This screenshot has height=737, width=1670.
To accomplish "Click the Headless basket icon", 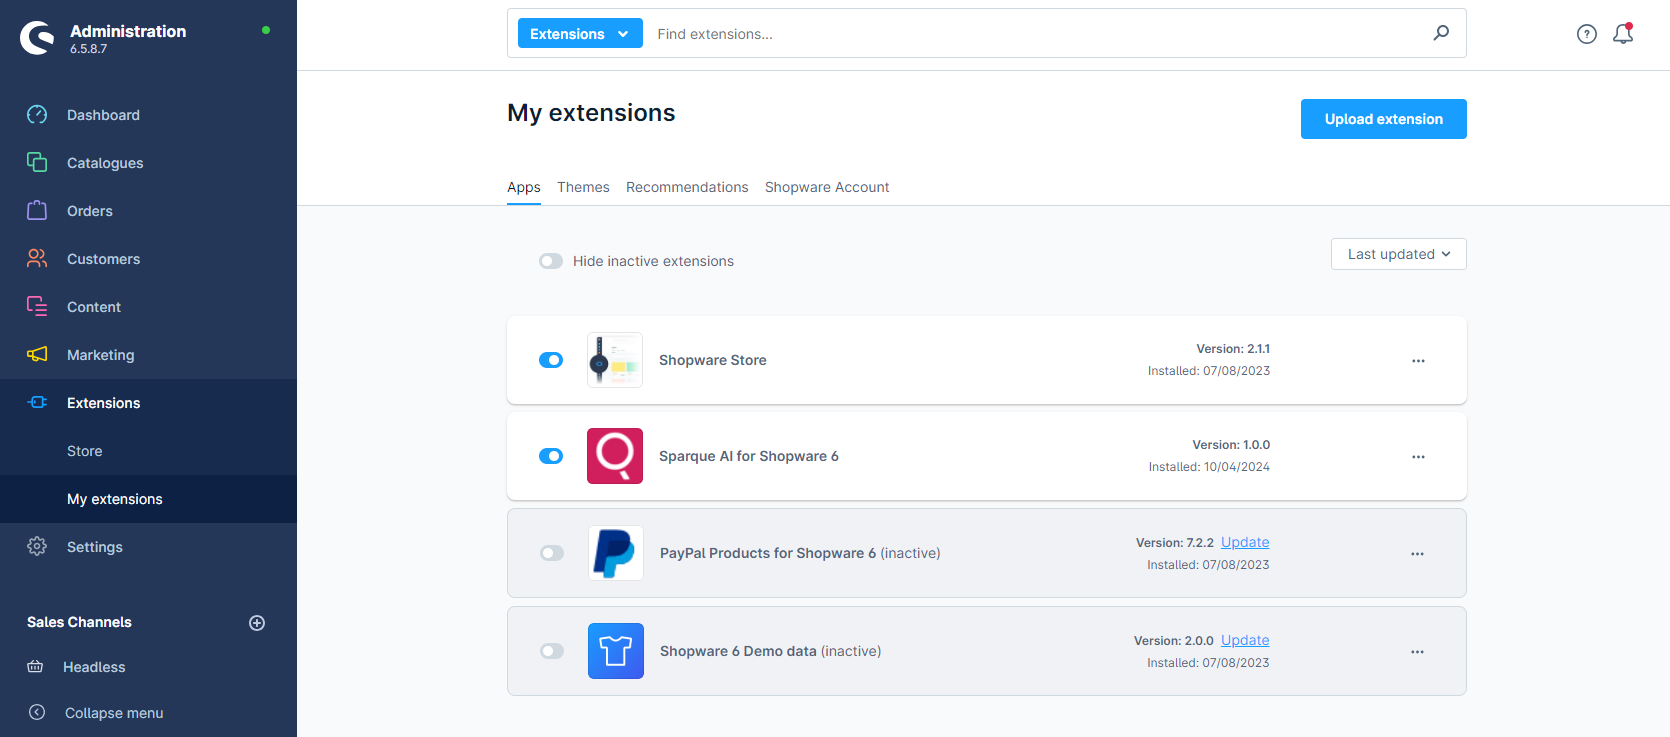I will click(x=35, y=667).
